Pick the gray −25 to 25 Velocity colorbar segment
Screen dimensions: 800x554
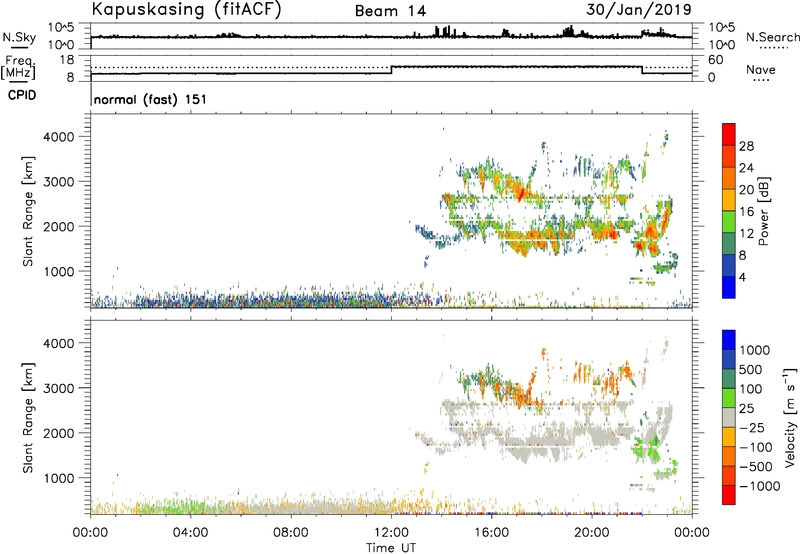pyautogui.click(x=729, y=417)
